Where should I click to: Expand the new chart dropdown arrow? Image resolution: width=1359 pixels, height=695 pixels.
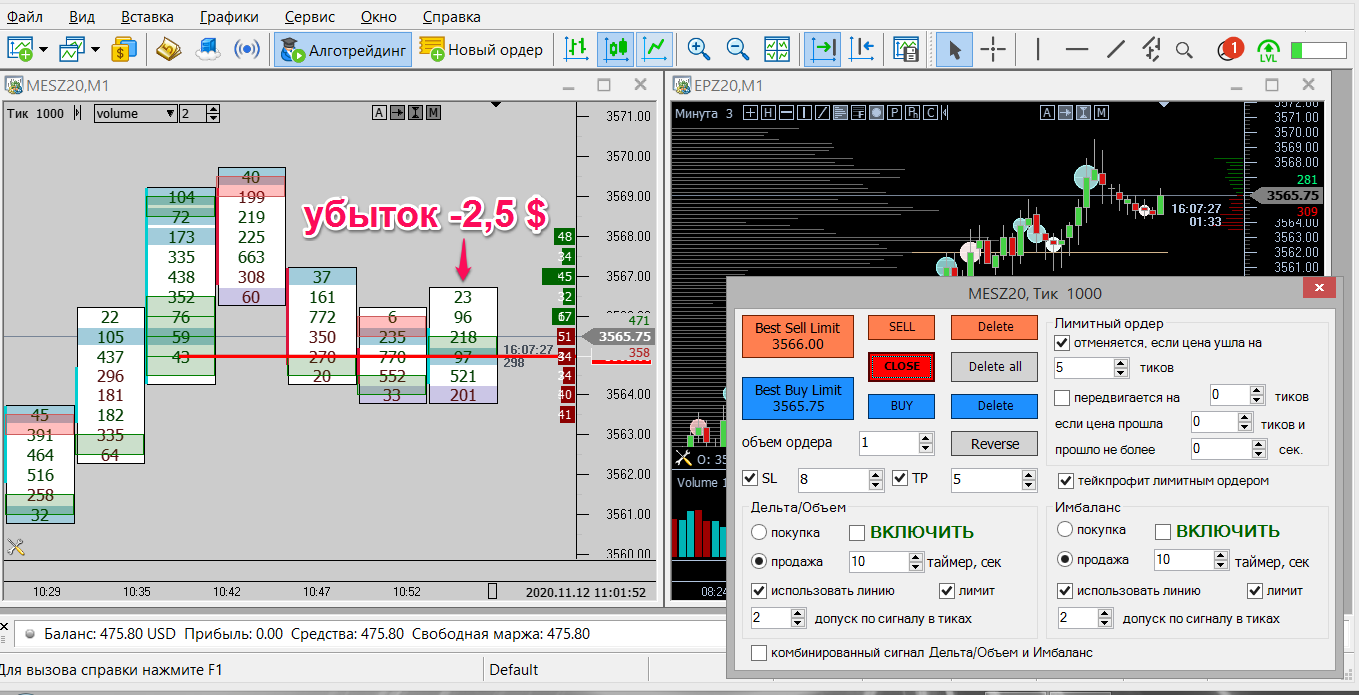(43, 49)
